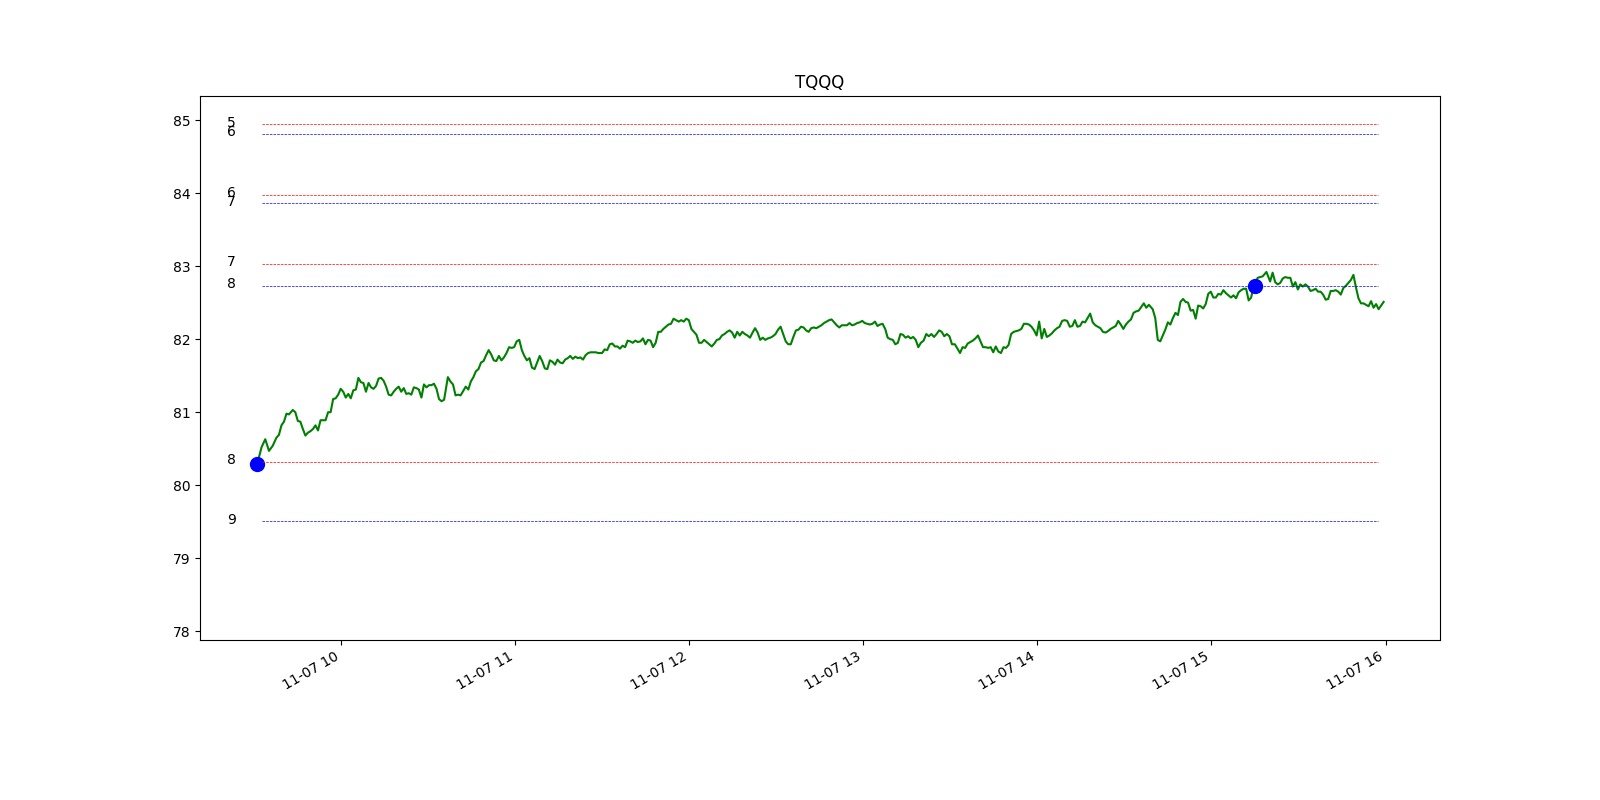Click the x-axis label 11-07 15
The image size is (1600, 800).
coord(1181,670)
